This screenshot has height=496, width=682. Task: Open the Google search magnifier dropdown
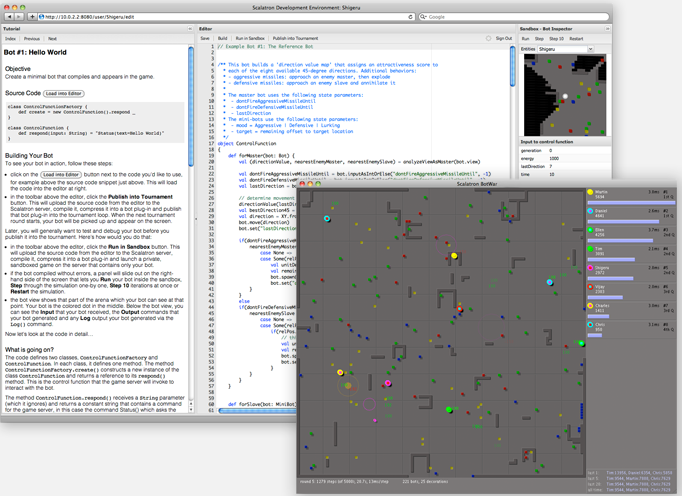[423, 17]
